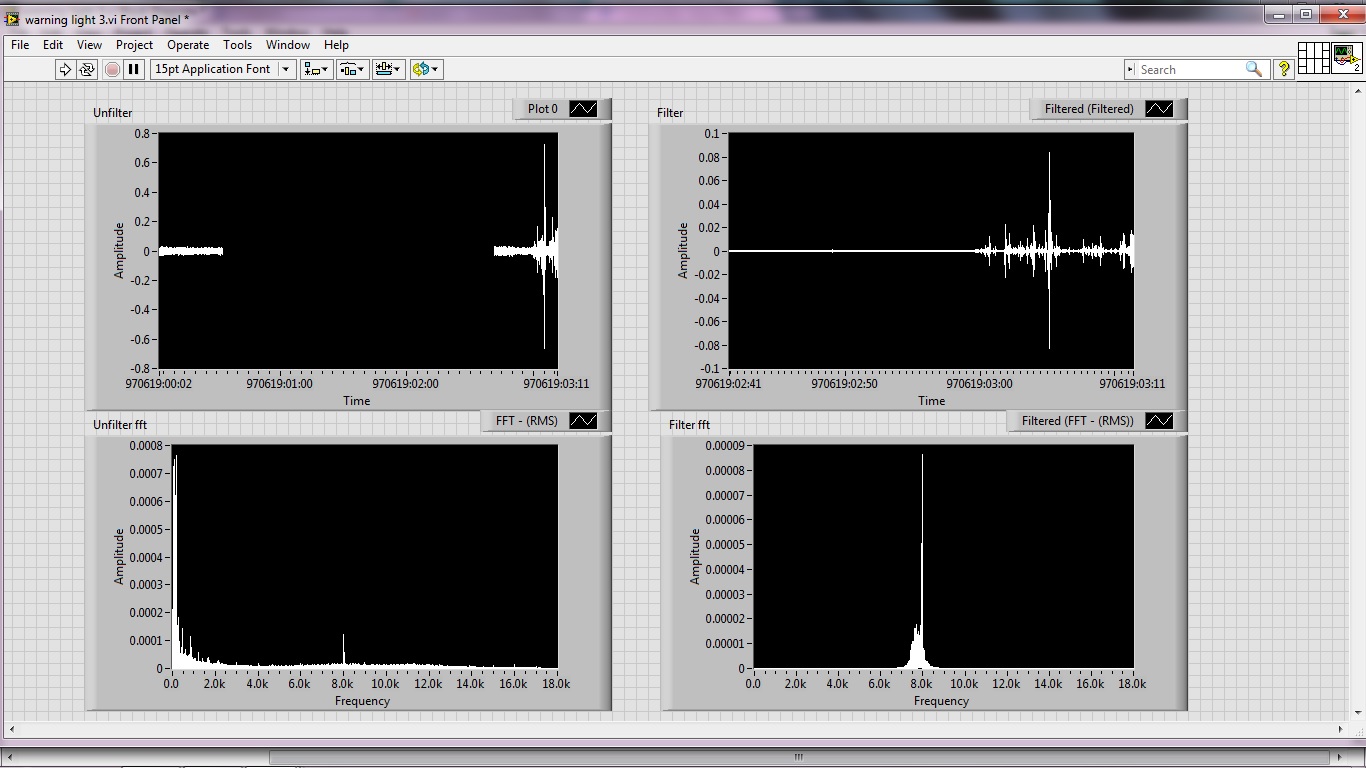Click the FFT - (RMS) legend label
1366x768 pixels.
pyautogui.click(x=527, y=421)
